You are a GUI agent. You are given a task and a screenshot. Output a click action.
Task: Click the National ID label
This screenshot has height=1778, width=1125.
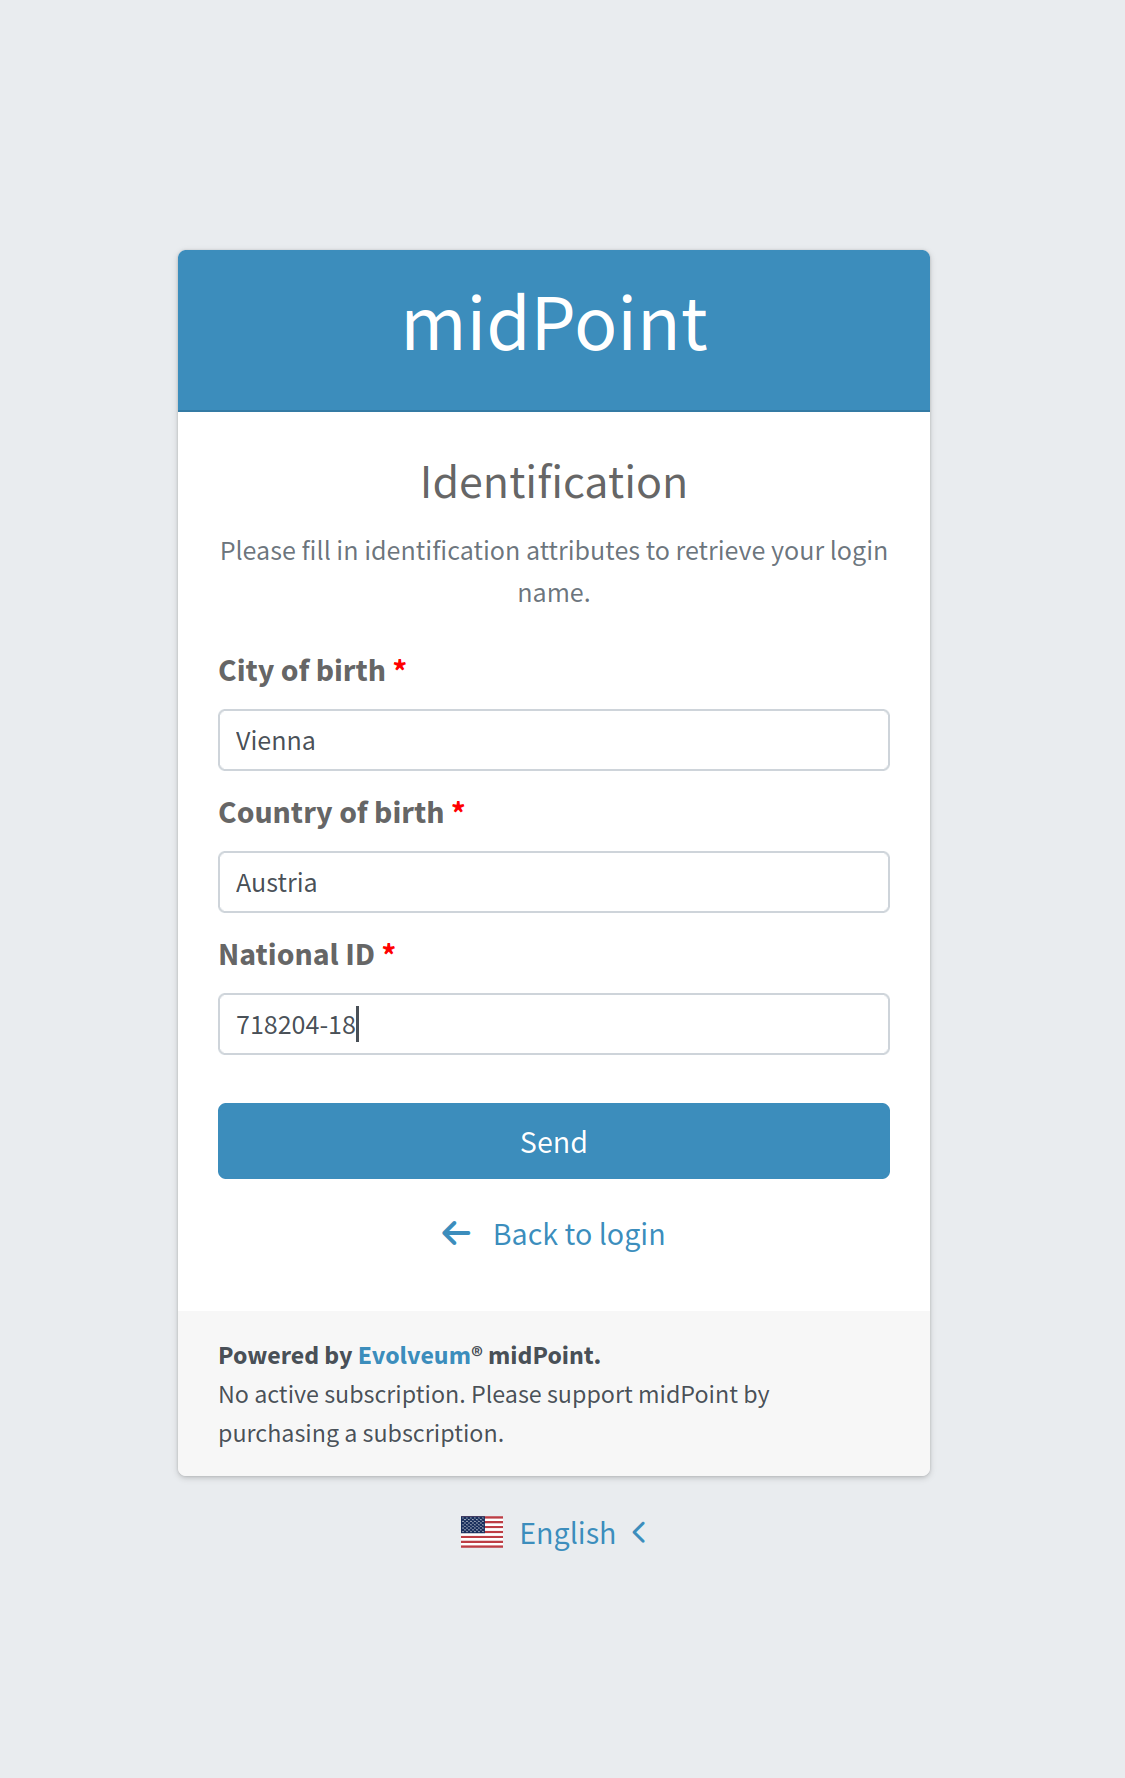click(x=296, y=955)
